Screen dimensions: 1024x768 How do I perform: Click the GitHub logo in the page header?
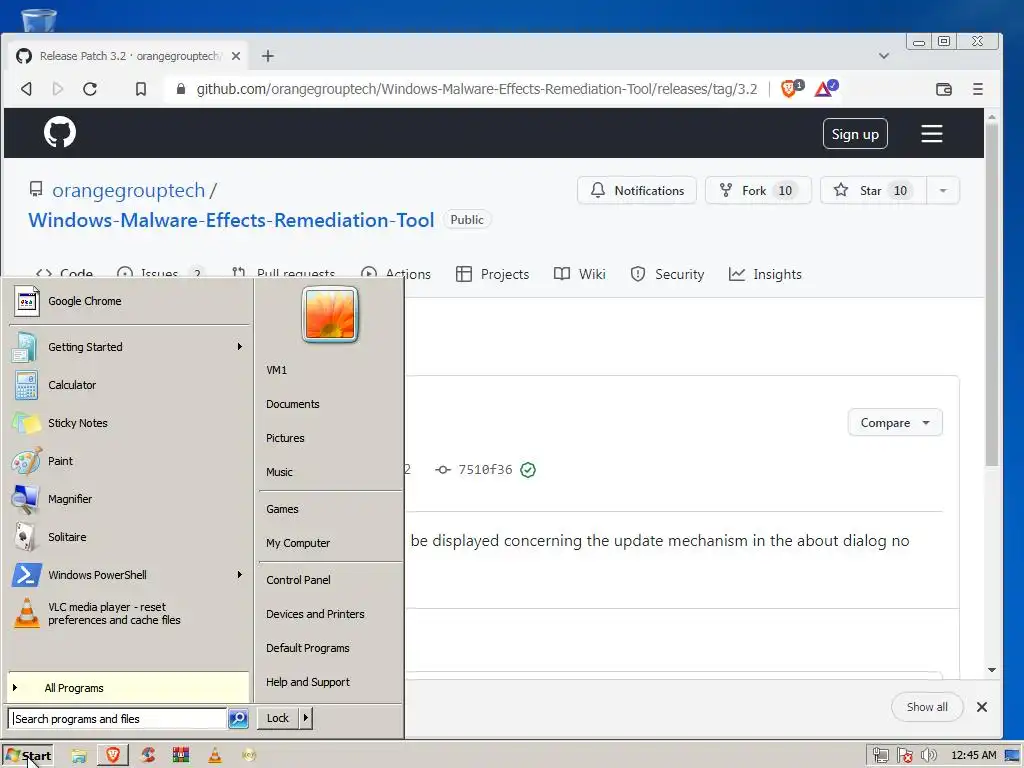pyautogui.click(x=59, y=133)
